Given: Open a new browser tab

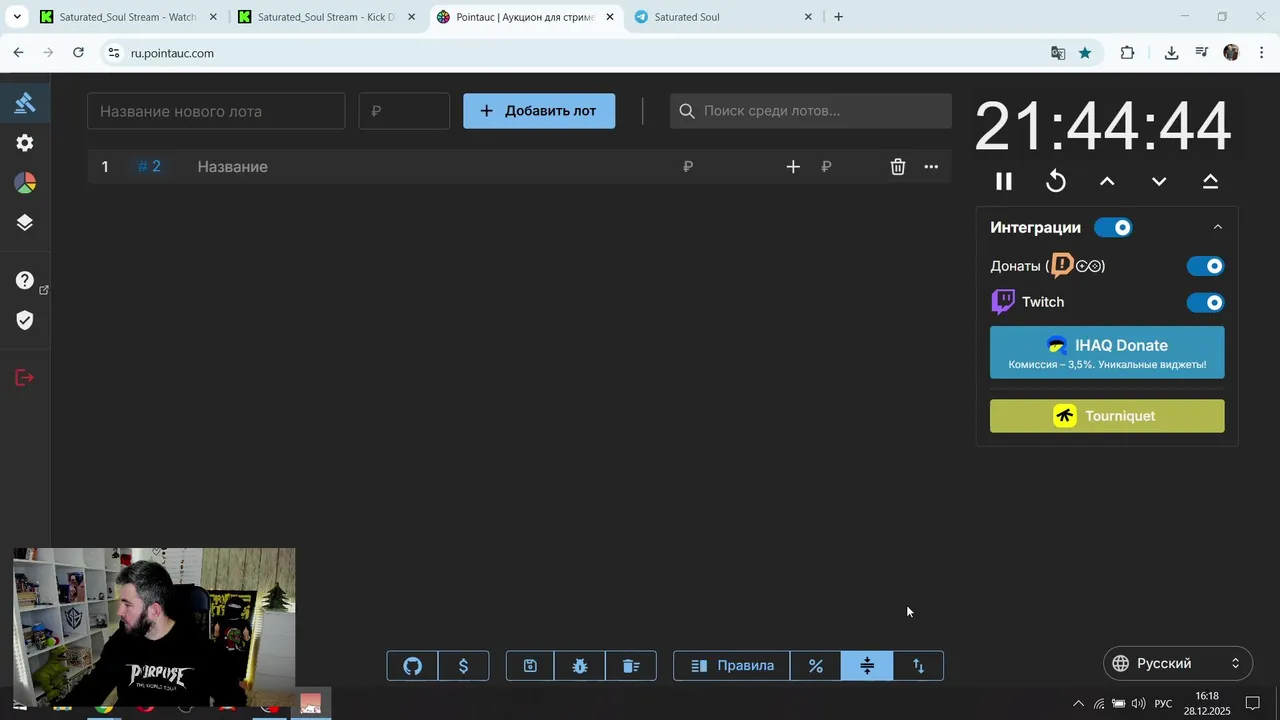Looking at the screenshot, I should (x=838, y=17).
